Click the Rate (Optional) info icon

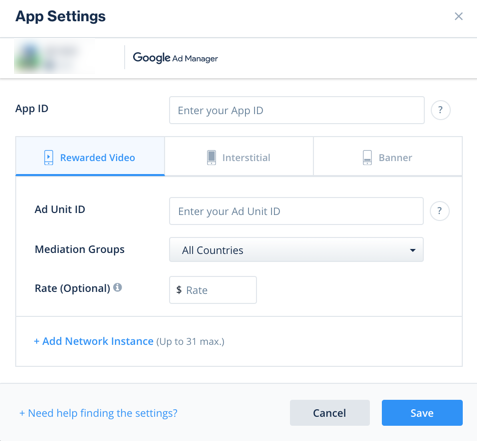coord(117,287)
